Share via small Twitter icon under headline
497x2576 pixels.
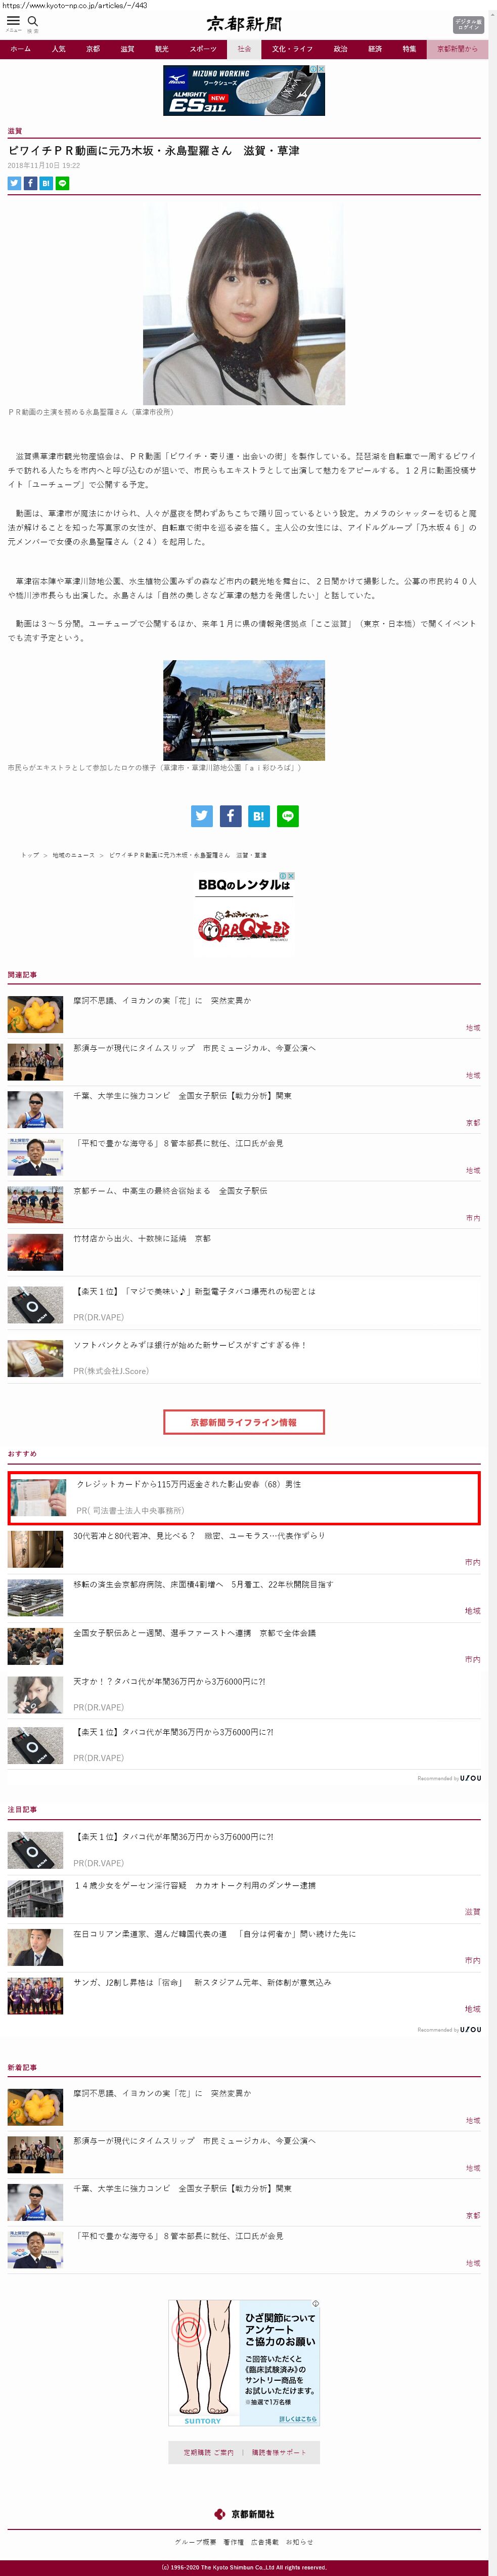point(14,183)
